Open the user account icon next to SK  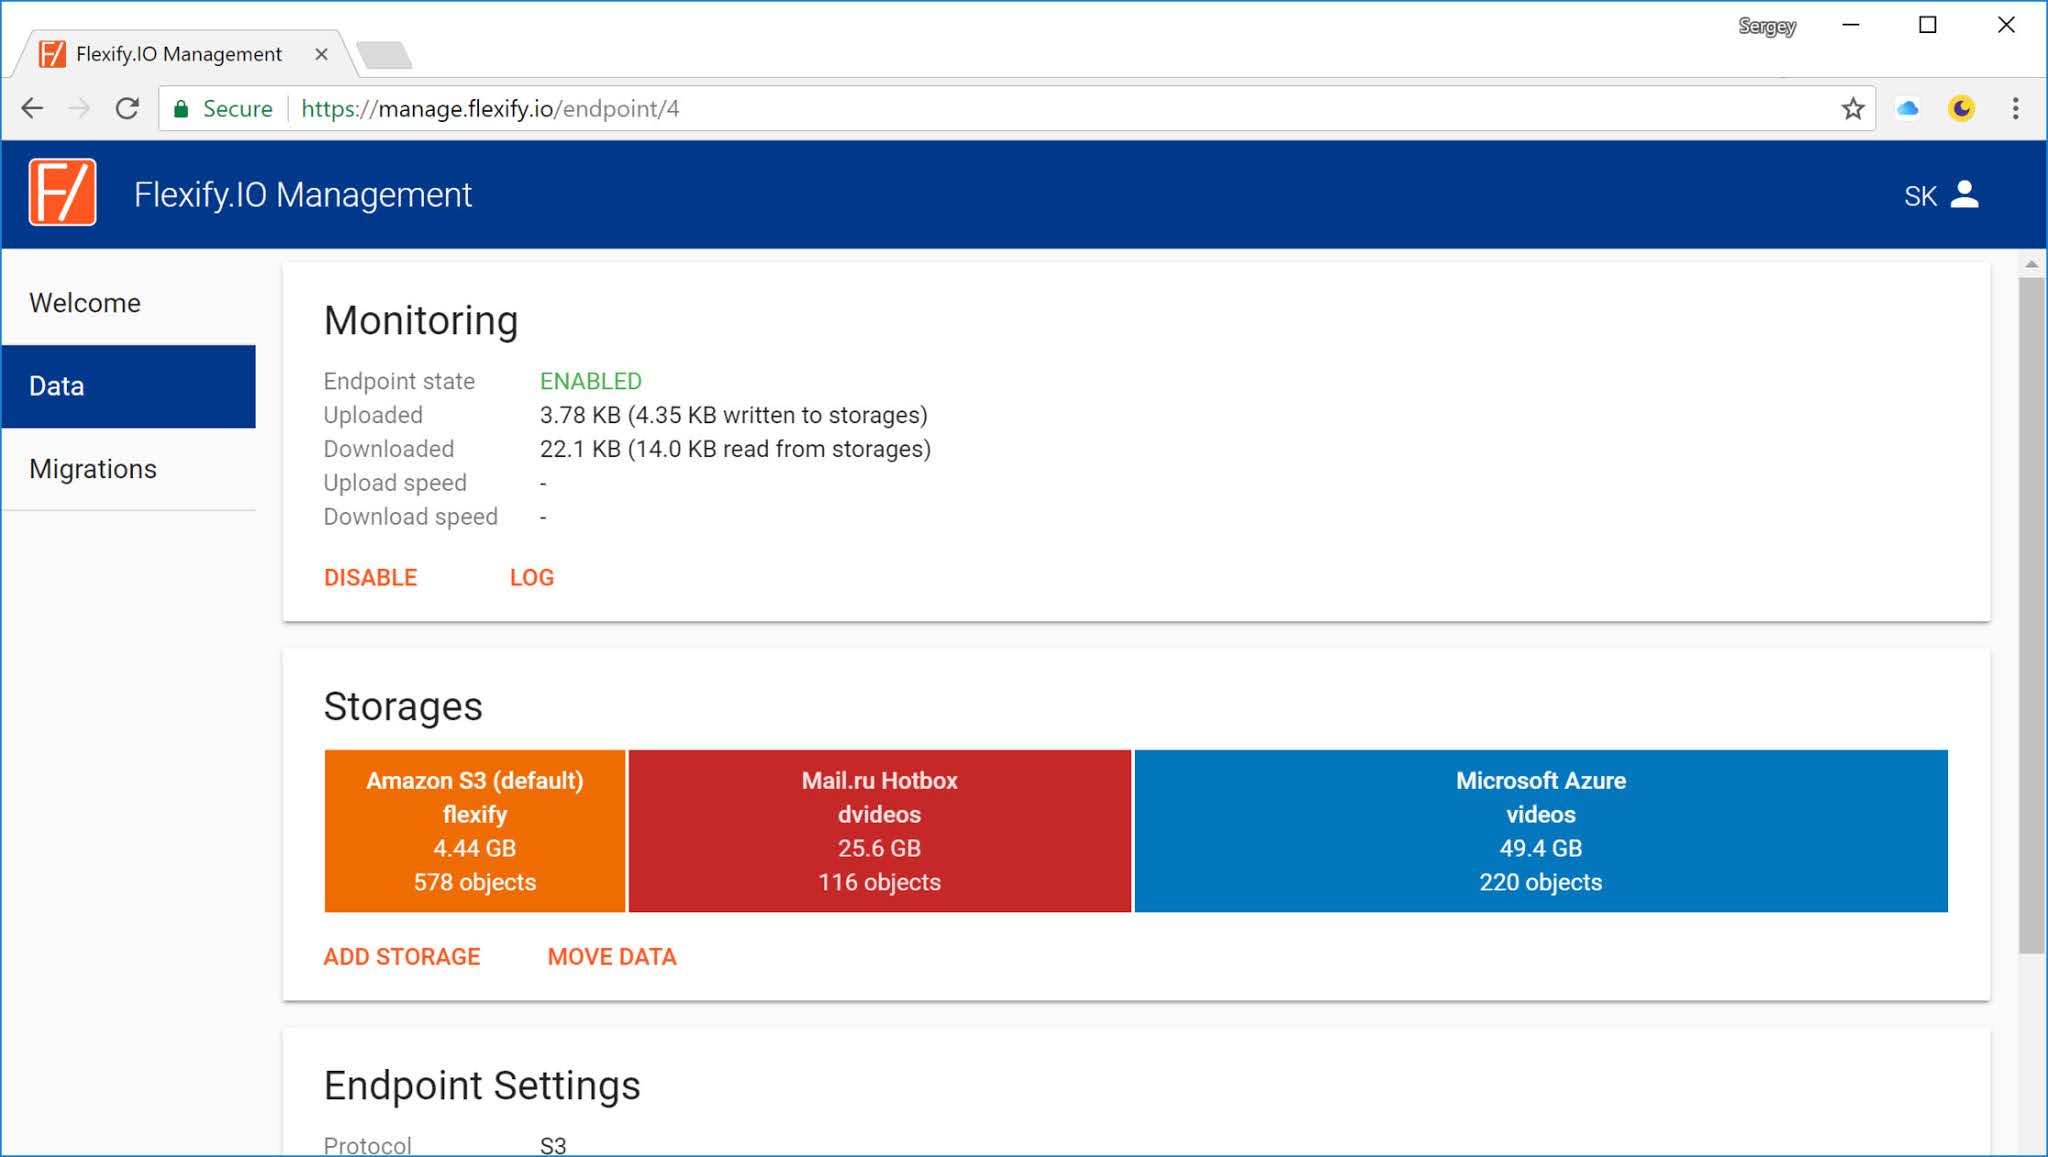tap(1964, 194)
